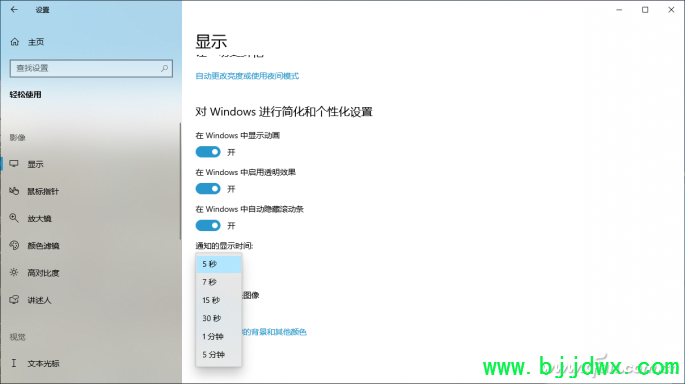The width and height of the screenshot is (685, 384).
Task: Open 讲述人 settings label
Action: click(39, 300)
